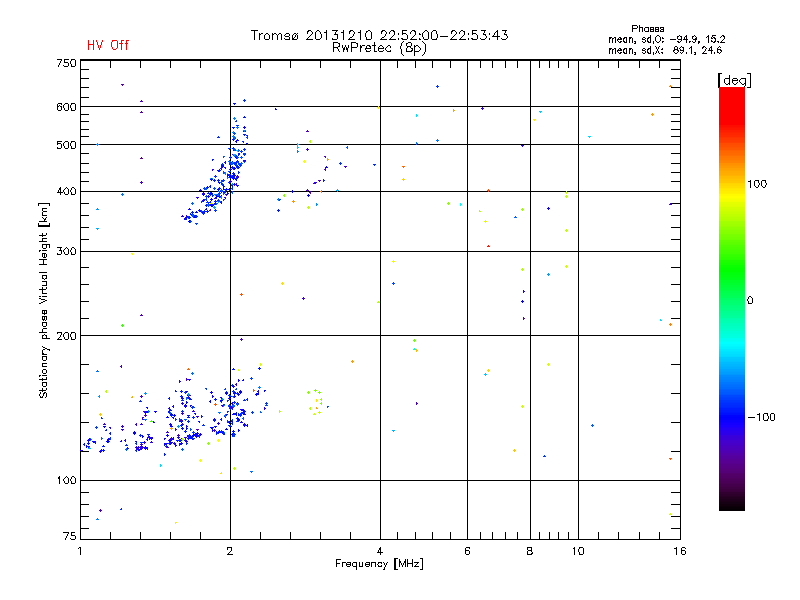Click the x-axis tick label "6"

tap(467, 551)
